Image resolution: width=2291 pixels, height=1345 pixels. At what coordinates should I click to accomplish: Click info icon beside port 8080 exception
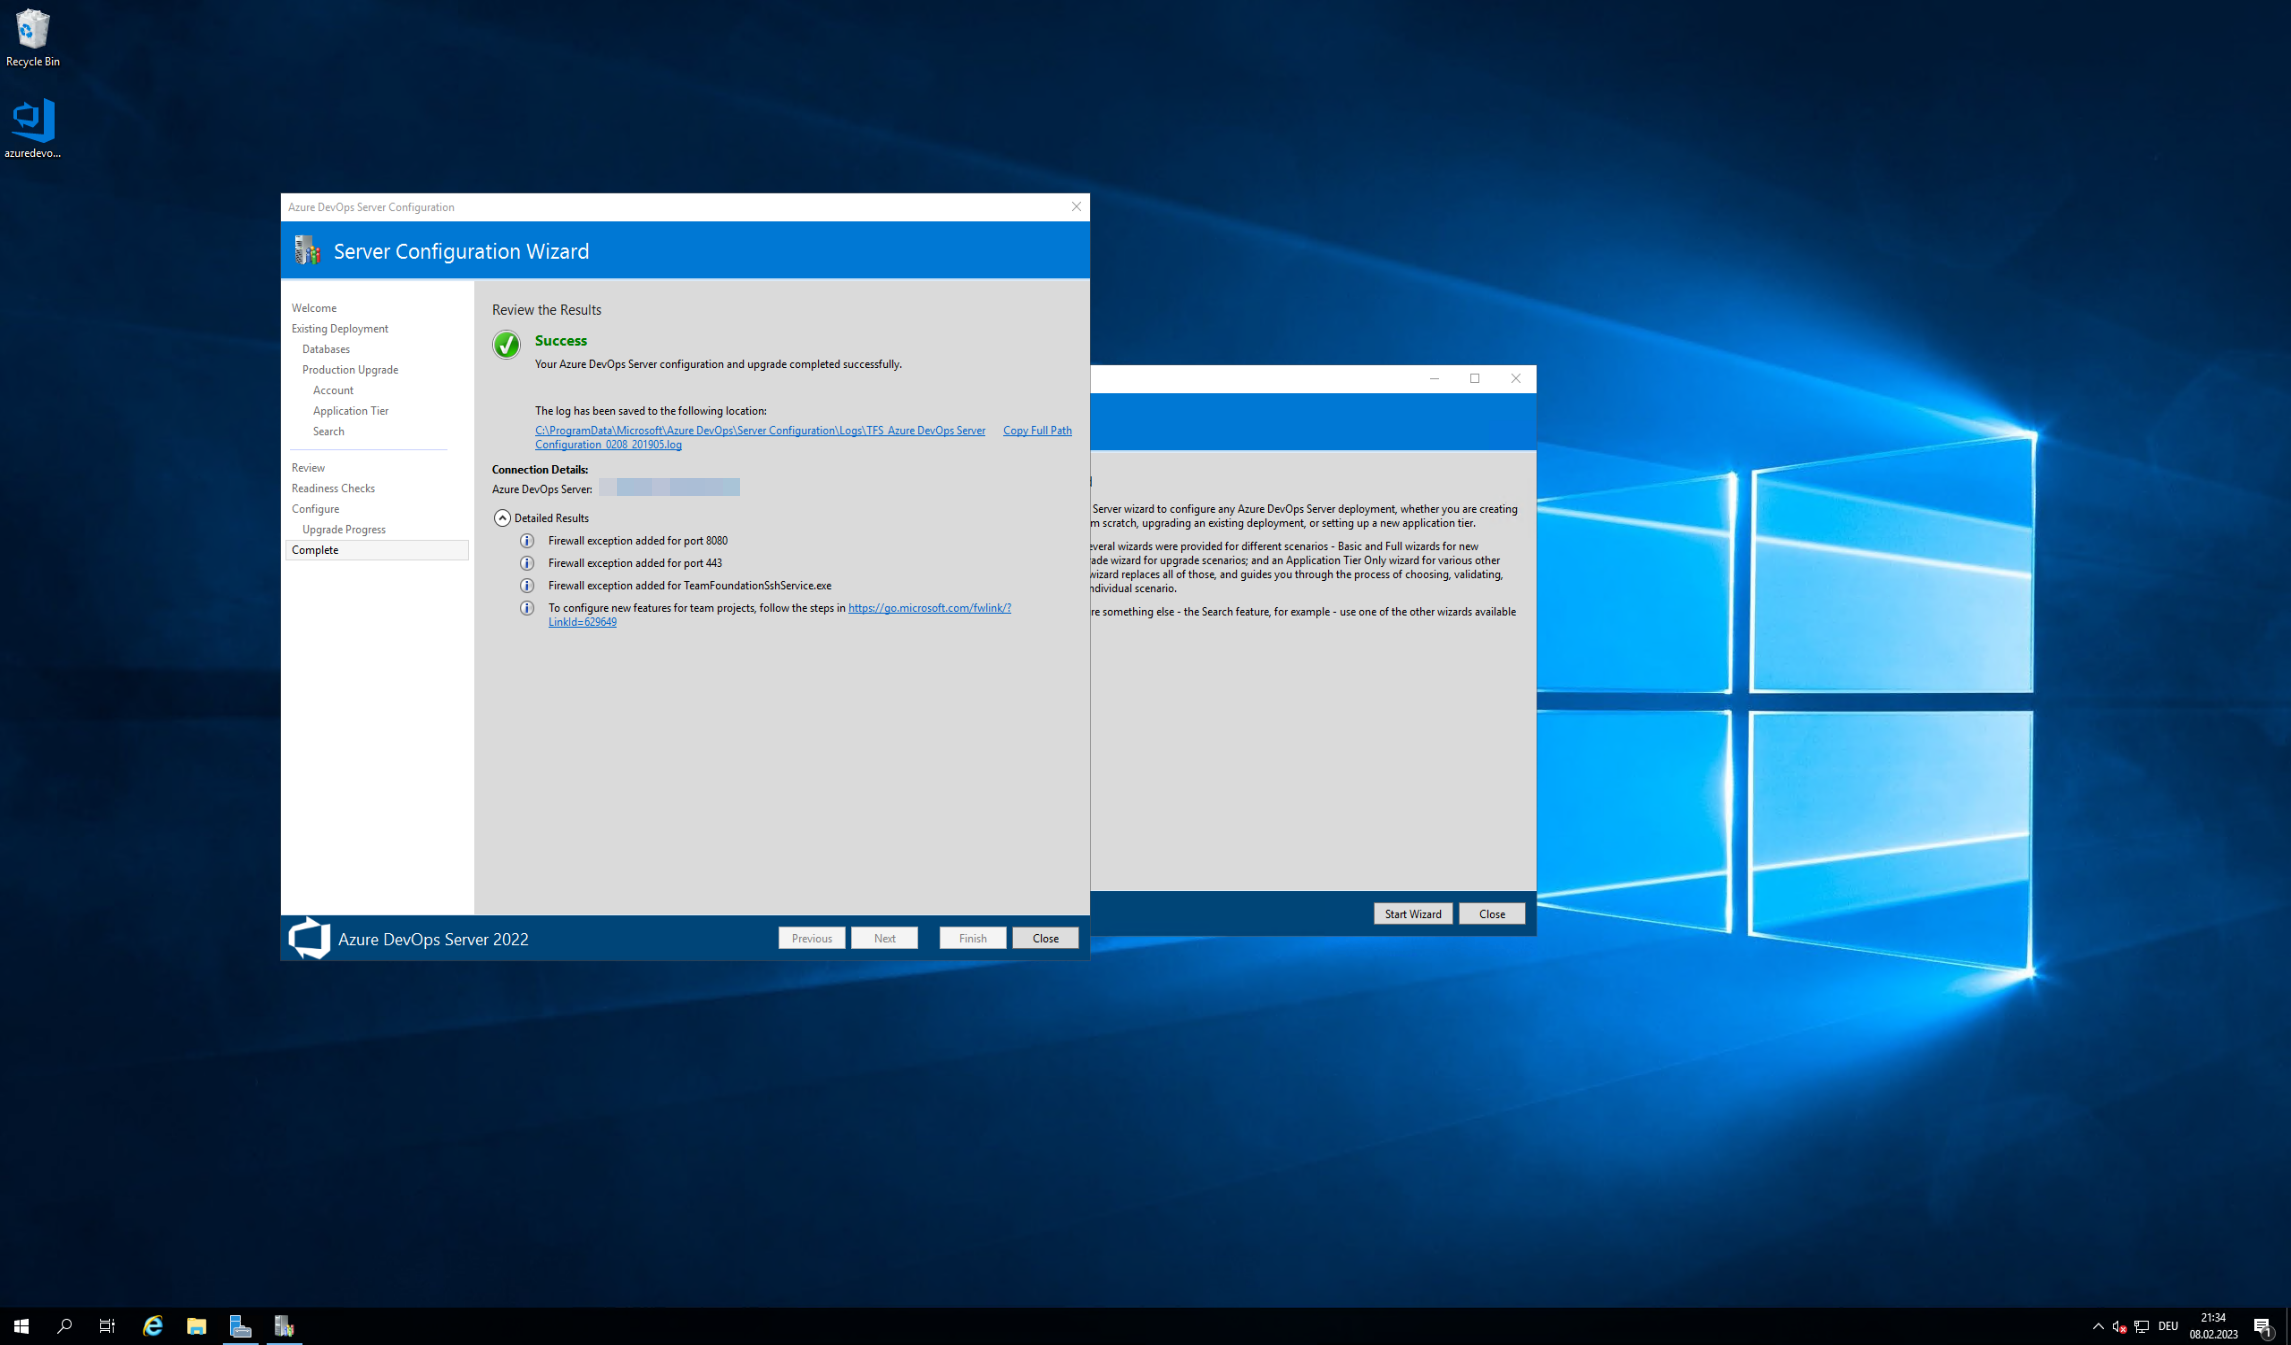click(527, 541)
